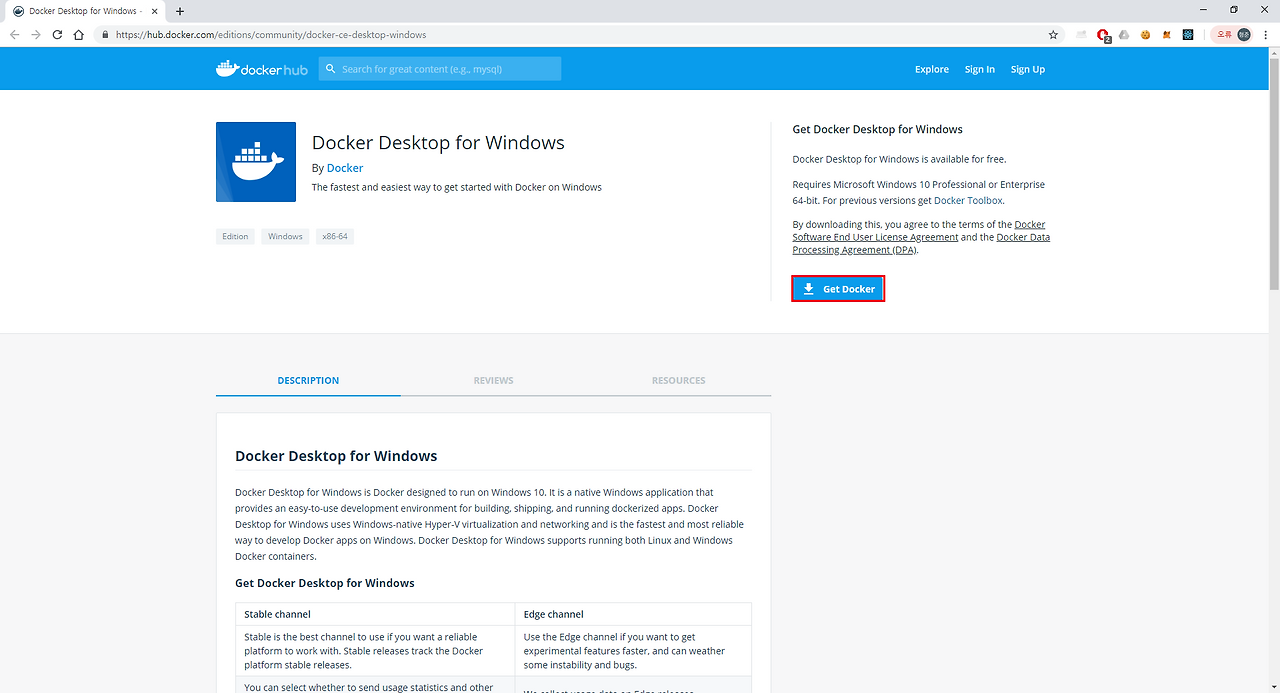Bookmark the page with the star icon
Image resolution: width=1280 pixels, height=693 pixels.
tap(1052, 33)
